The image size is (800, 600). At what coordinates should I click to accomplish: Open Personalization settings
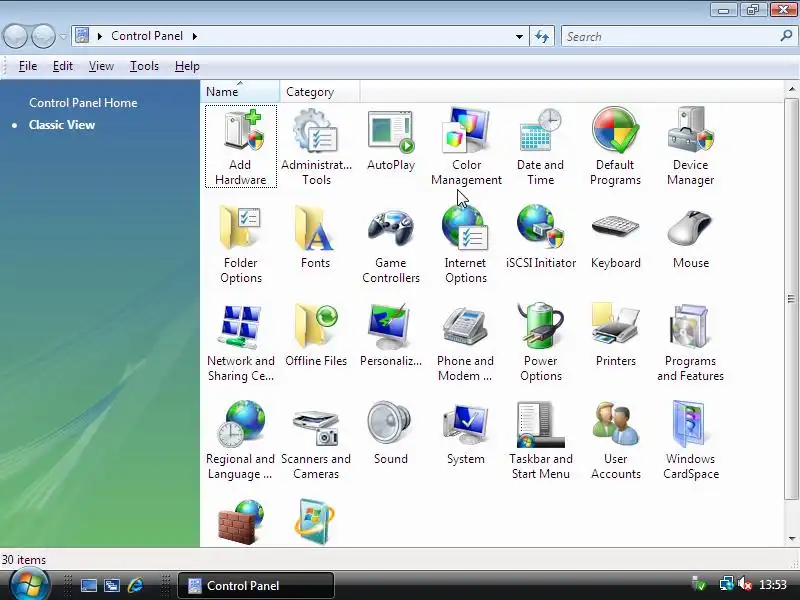391,335
